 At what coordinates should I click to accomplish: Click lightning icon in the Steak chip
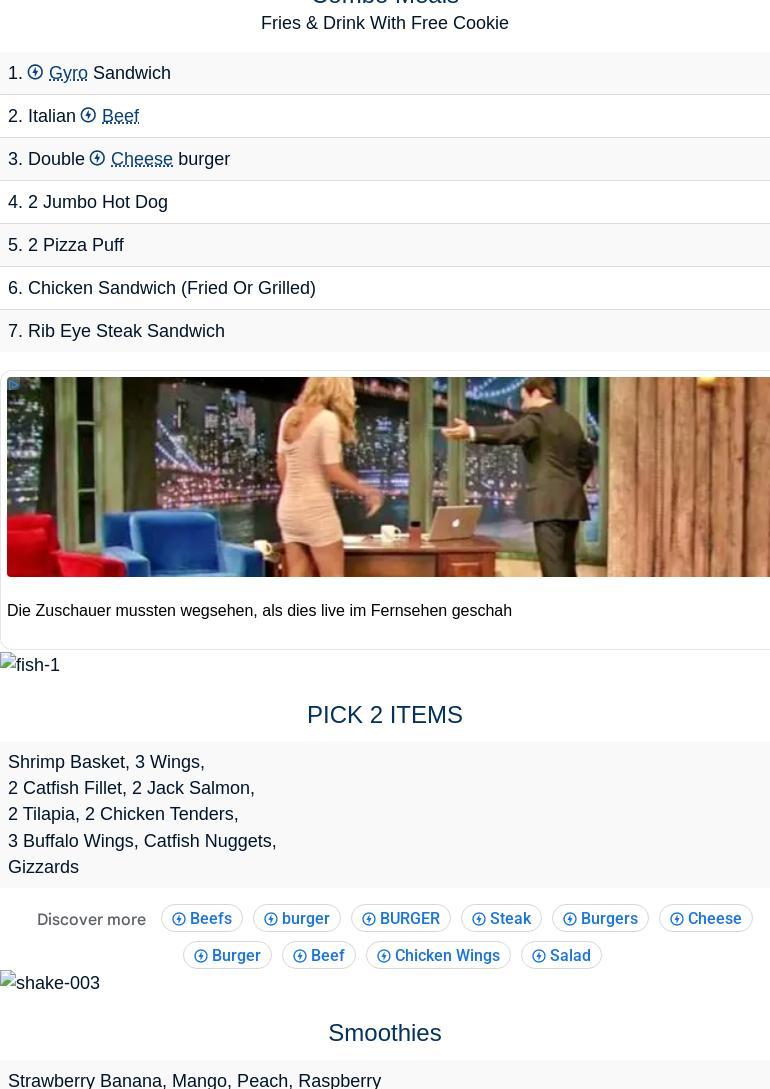[479, 919]
